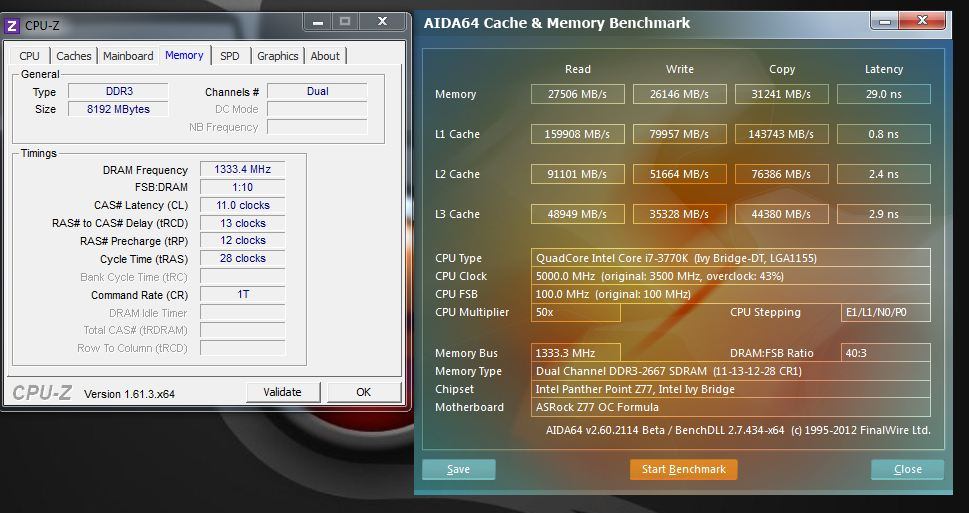Click the DDR3 memory type field
Image resolution: width=969 pixels, height=513 pixels.
click(x=118, y=91)
